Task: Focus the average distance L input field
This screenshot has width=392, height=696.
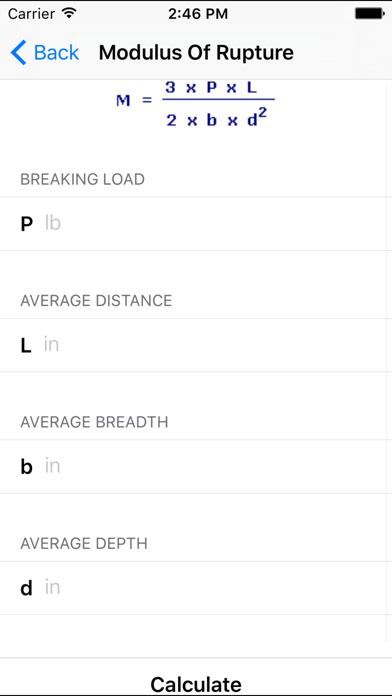Action: 196,345
